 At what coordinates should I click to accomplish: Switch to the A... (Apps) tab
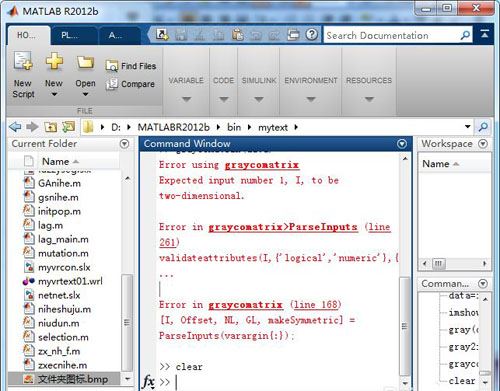(119, 35)
